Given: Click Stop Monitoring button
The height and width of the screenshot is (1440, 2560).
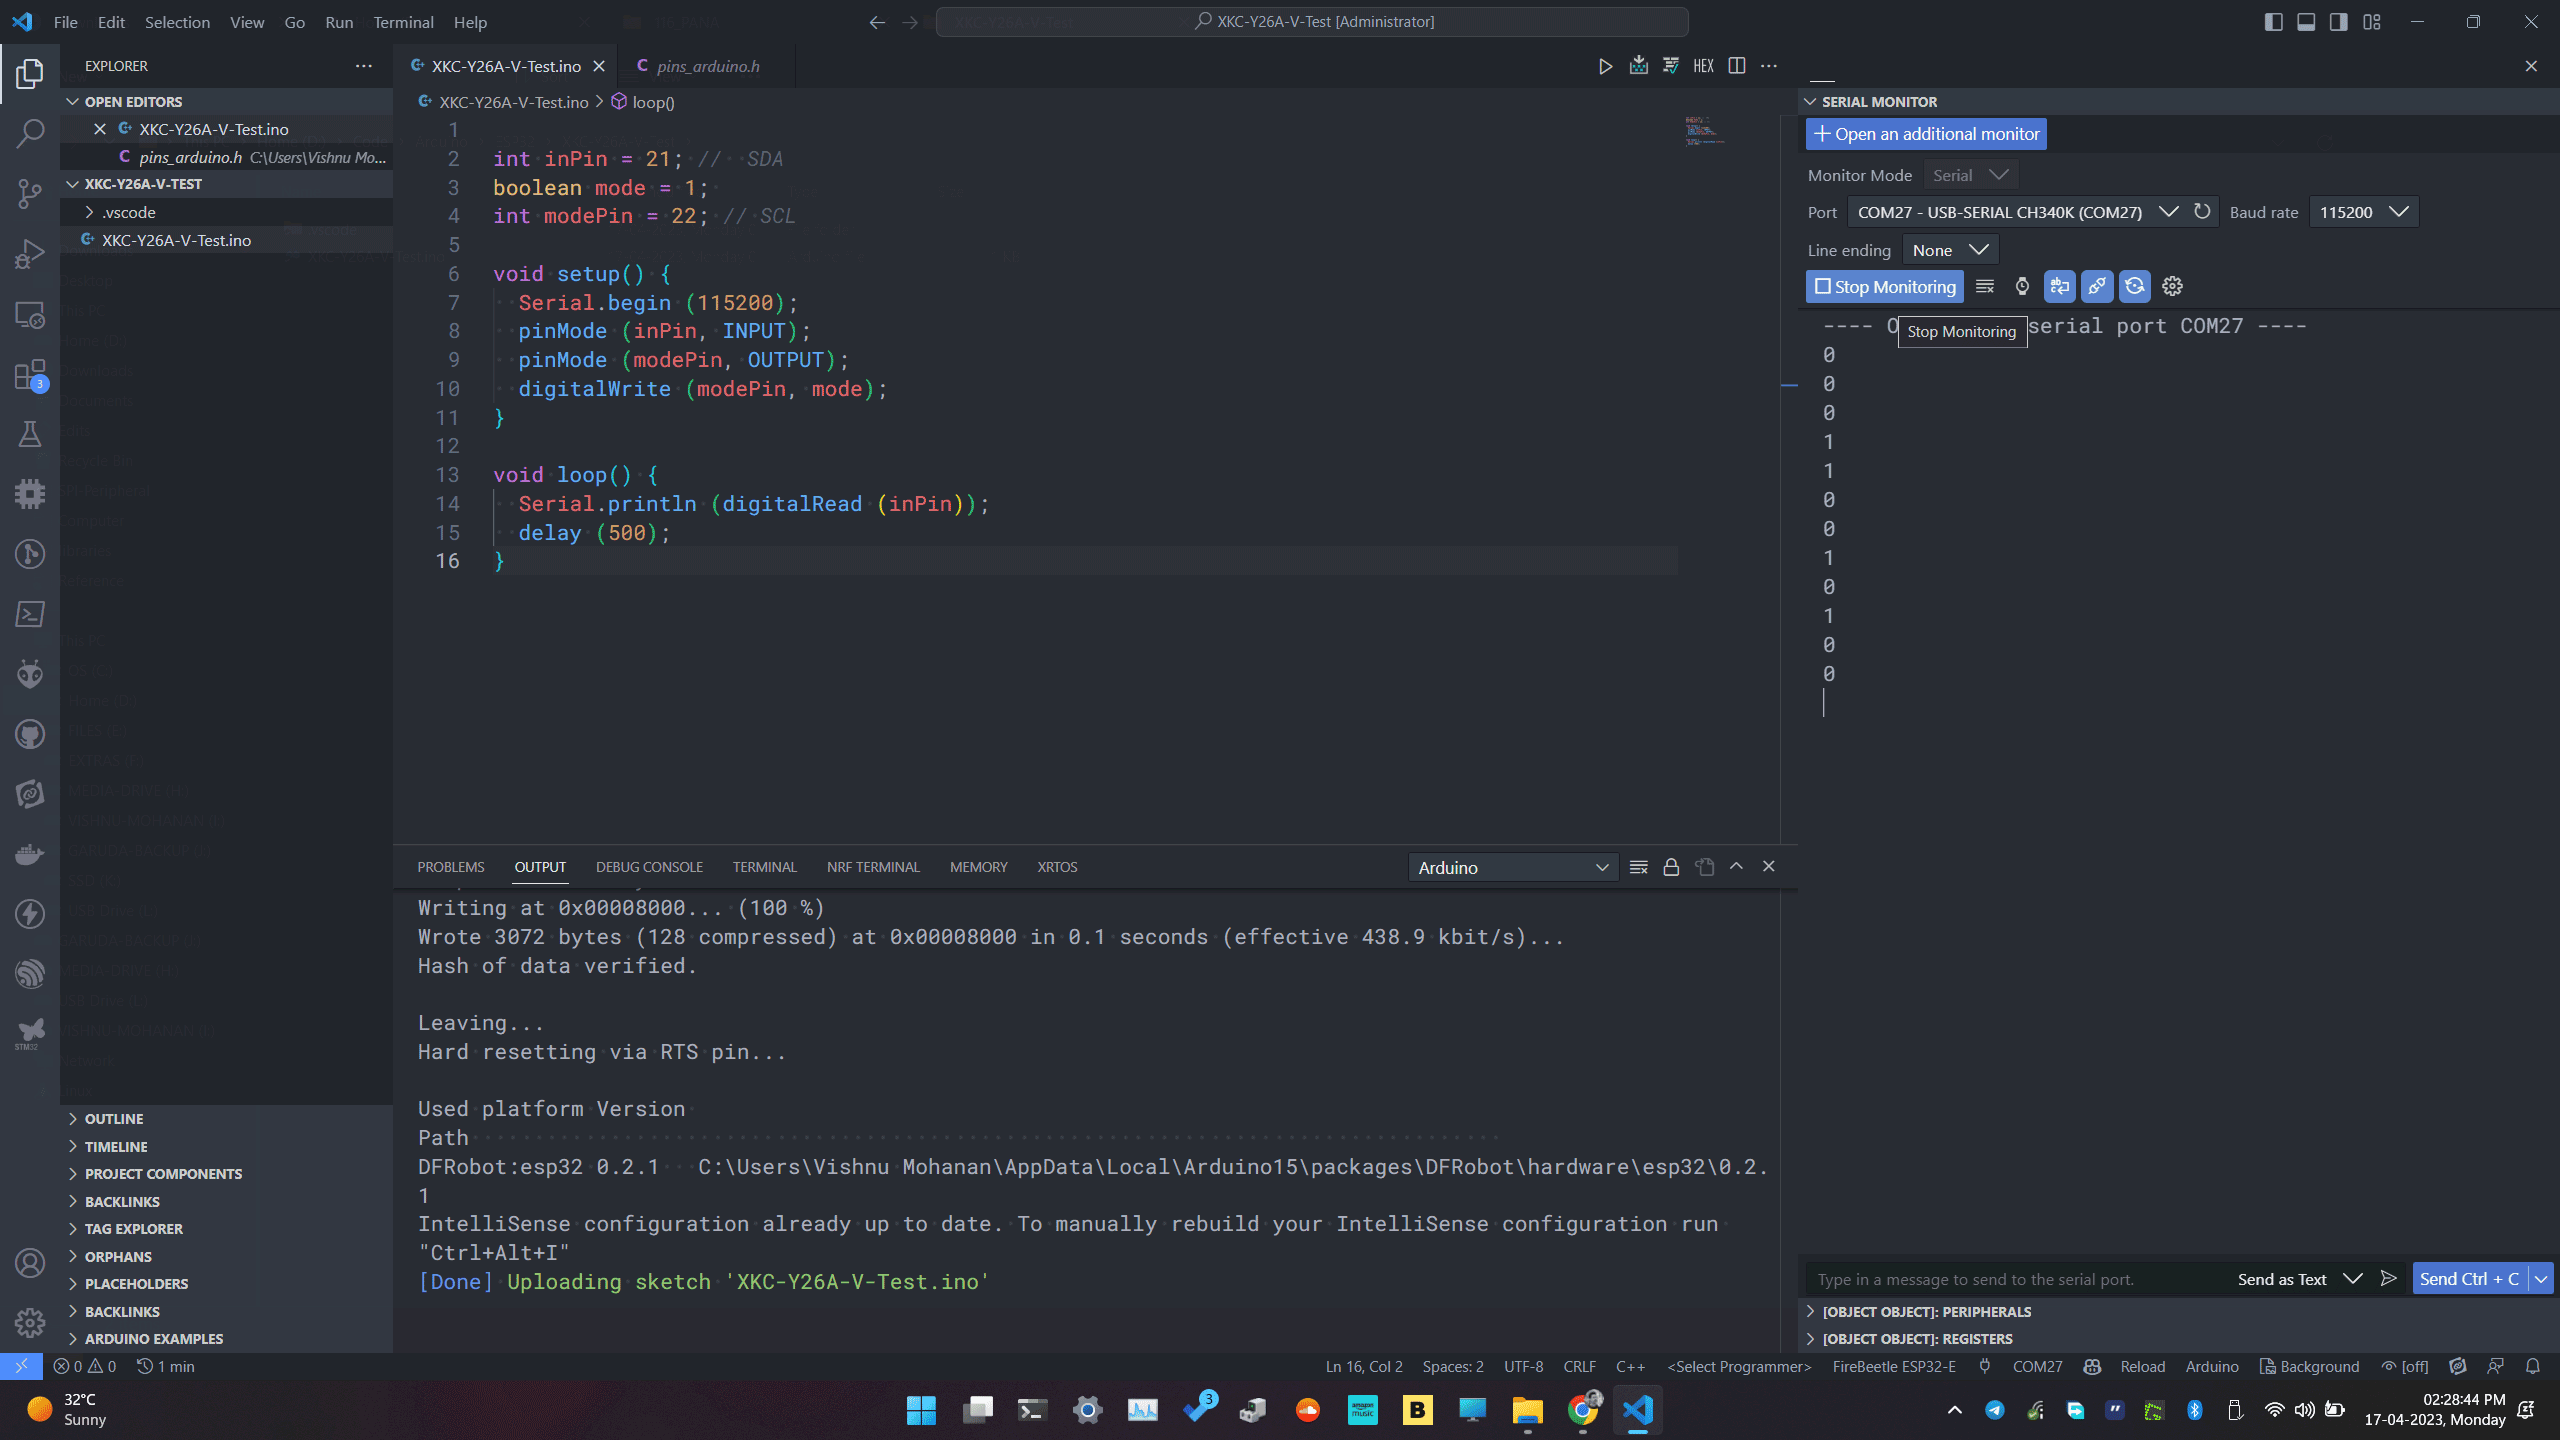Looking at the screenshot, I should 1885,287.
